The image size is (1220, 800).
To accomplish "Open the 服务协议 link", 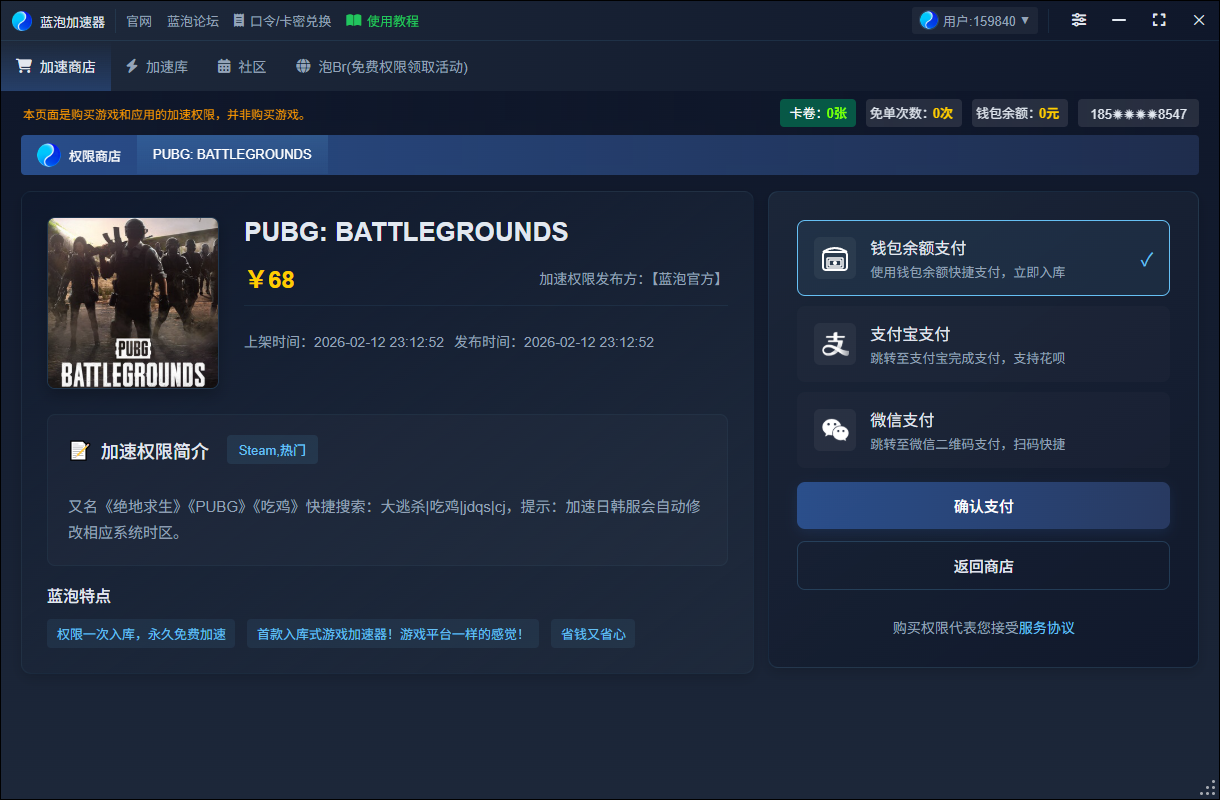I will (1047, 628).
